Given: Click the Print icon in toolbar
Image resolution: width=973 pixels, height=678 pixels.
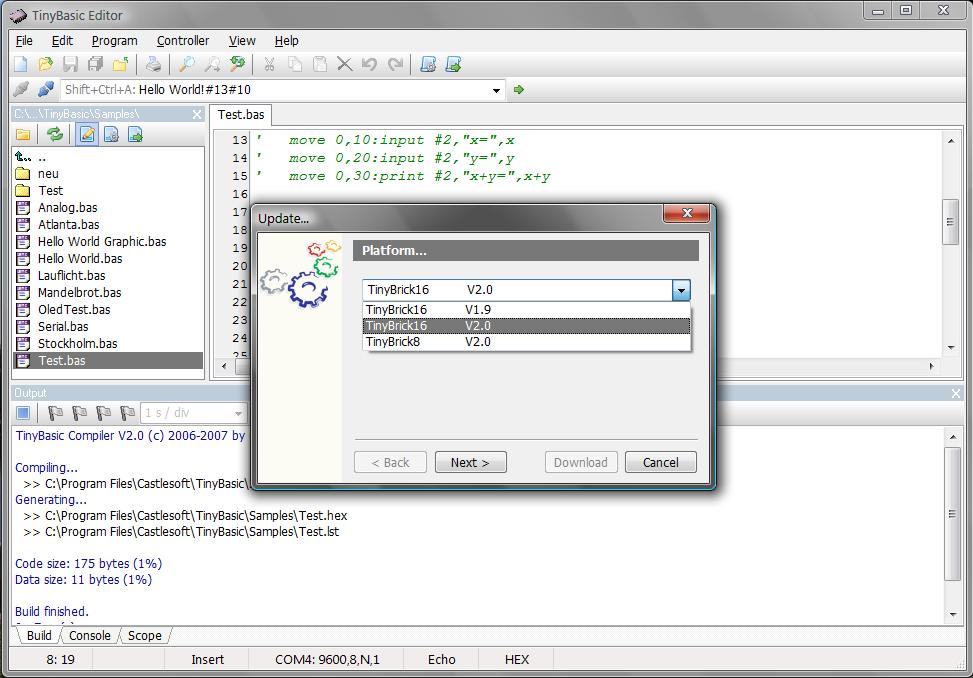Looking at the screenshot, I should click(153, 64).
